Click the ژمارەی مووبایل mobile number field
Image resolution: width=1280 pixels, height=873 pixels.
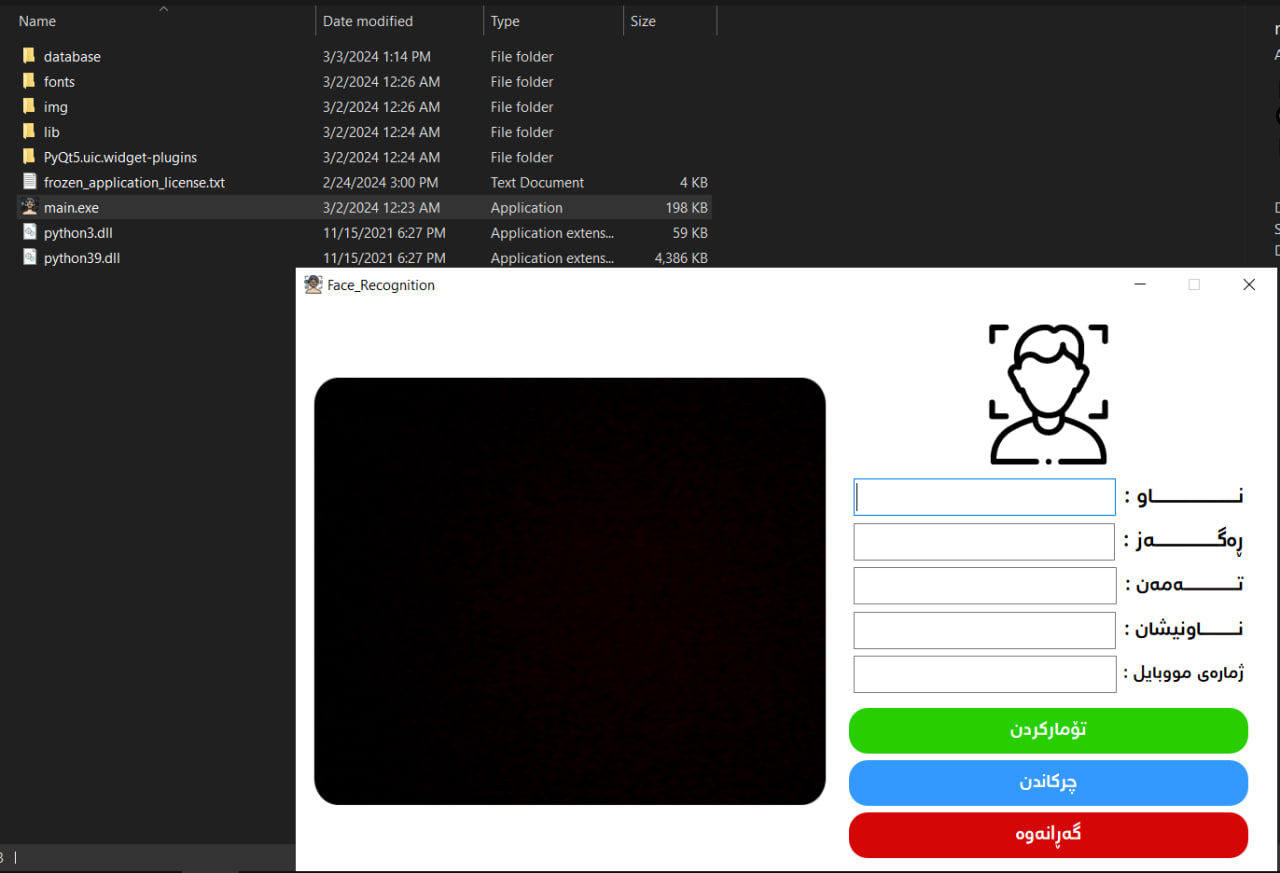pyautogui.click(x=984, y=674)
